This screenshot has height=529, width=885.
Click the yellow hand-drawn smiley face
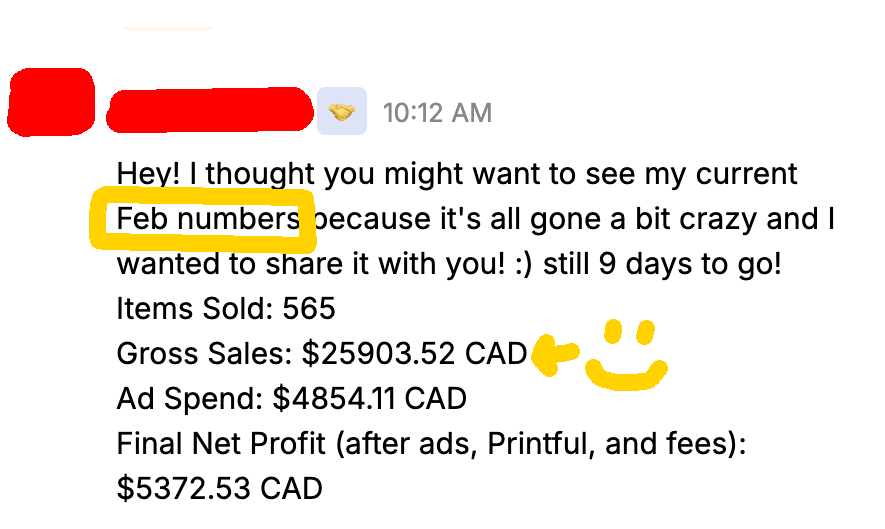pyautogui.click(x=627, y=355)
